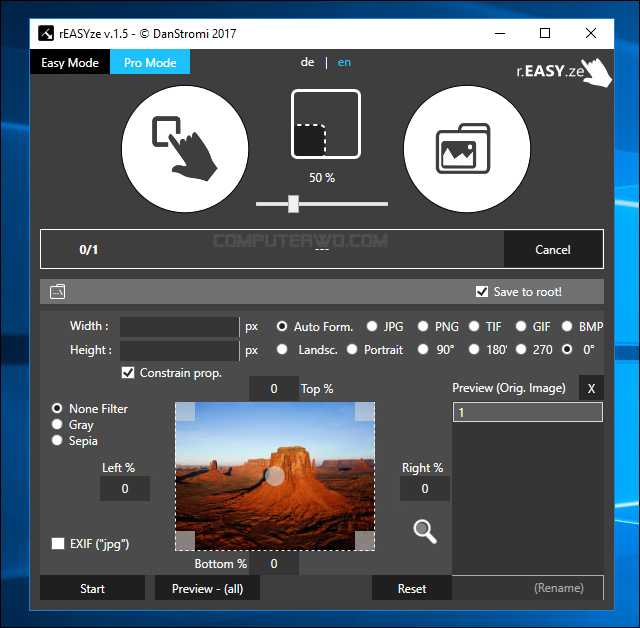Select 180' rotation radio button
640x628 pixels.
474,349
